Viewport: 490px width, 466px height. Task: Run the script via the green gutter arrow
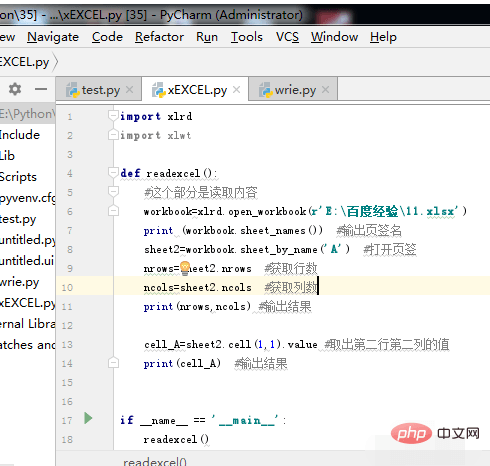click(88, 418)
